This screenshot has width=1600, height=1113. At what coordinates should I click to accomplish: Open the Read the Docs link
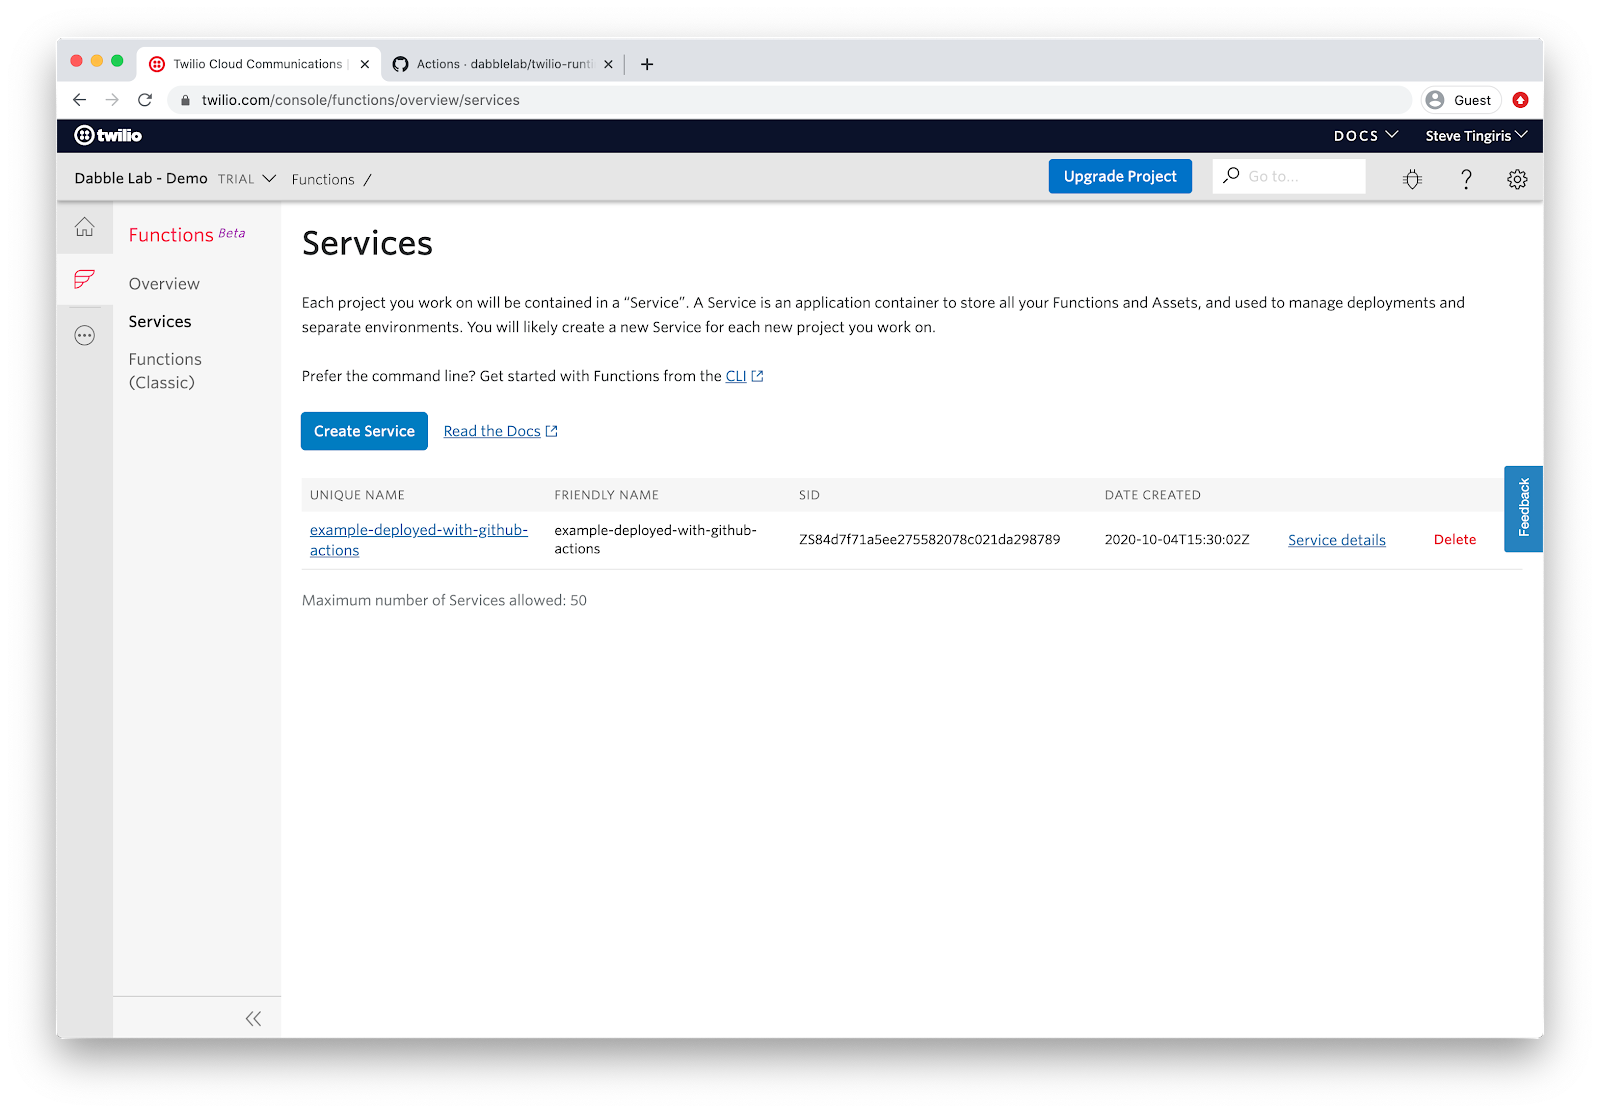coord(492,431)
